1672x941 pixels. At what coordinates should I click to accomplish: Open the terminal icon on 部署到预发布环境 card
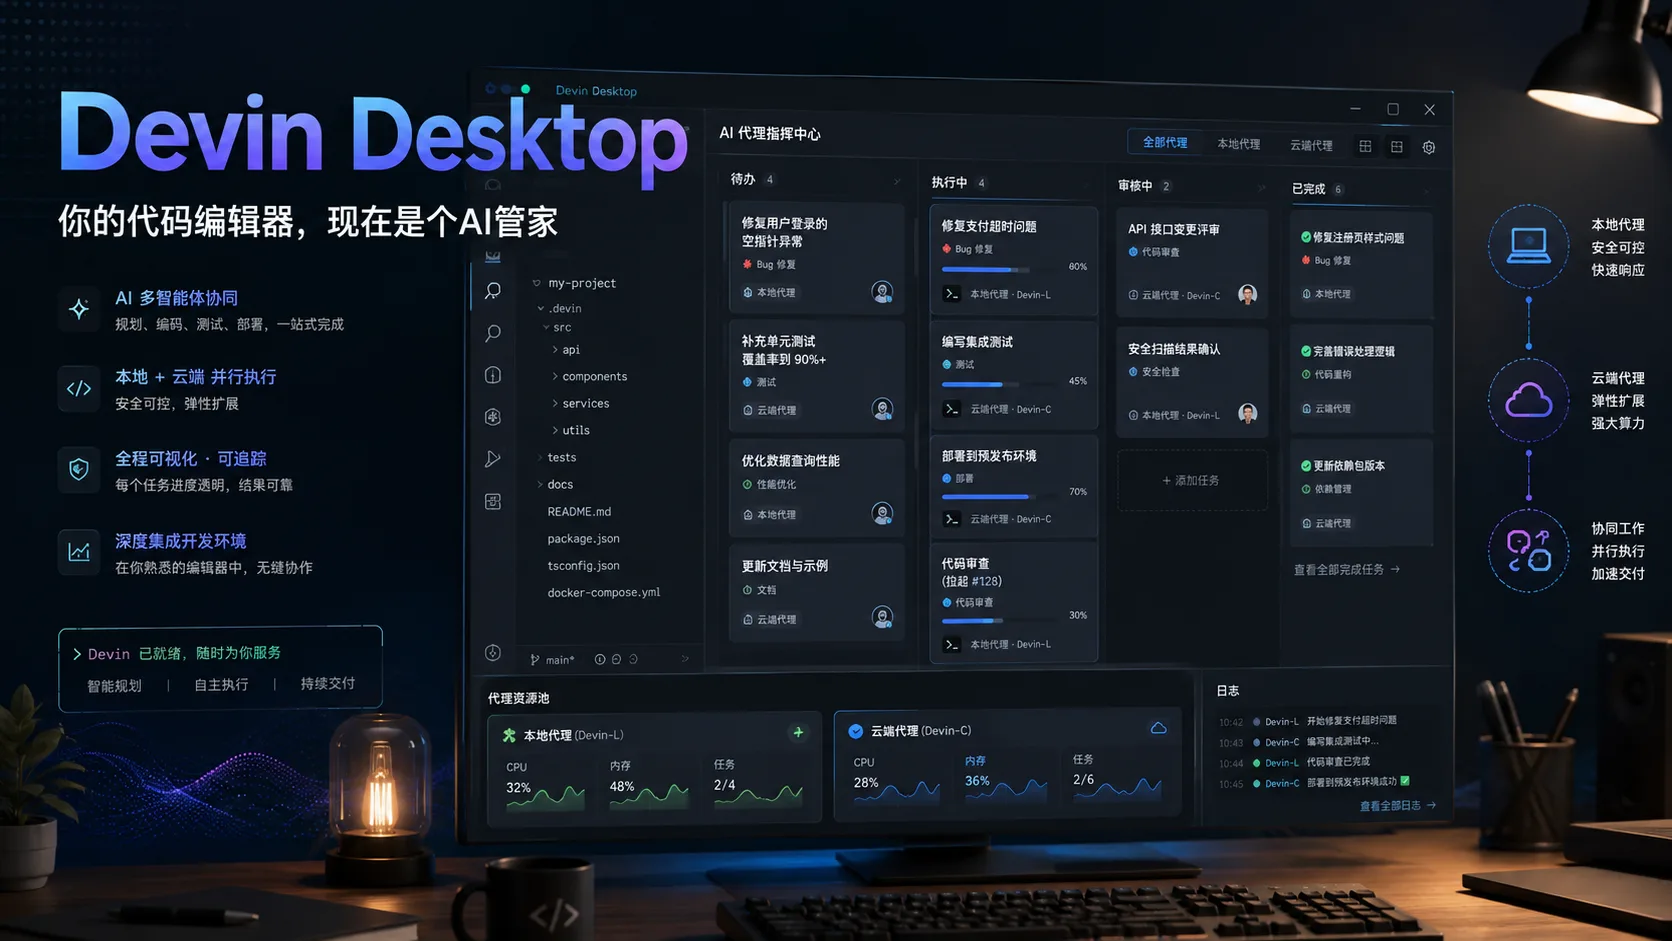coord(952,519)
